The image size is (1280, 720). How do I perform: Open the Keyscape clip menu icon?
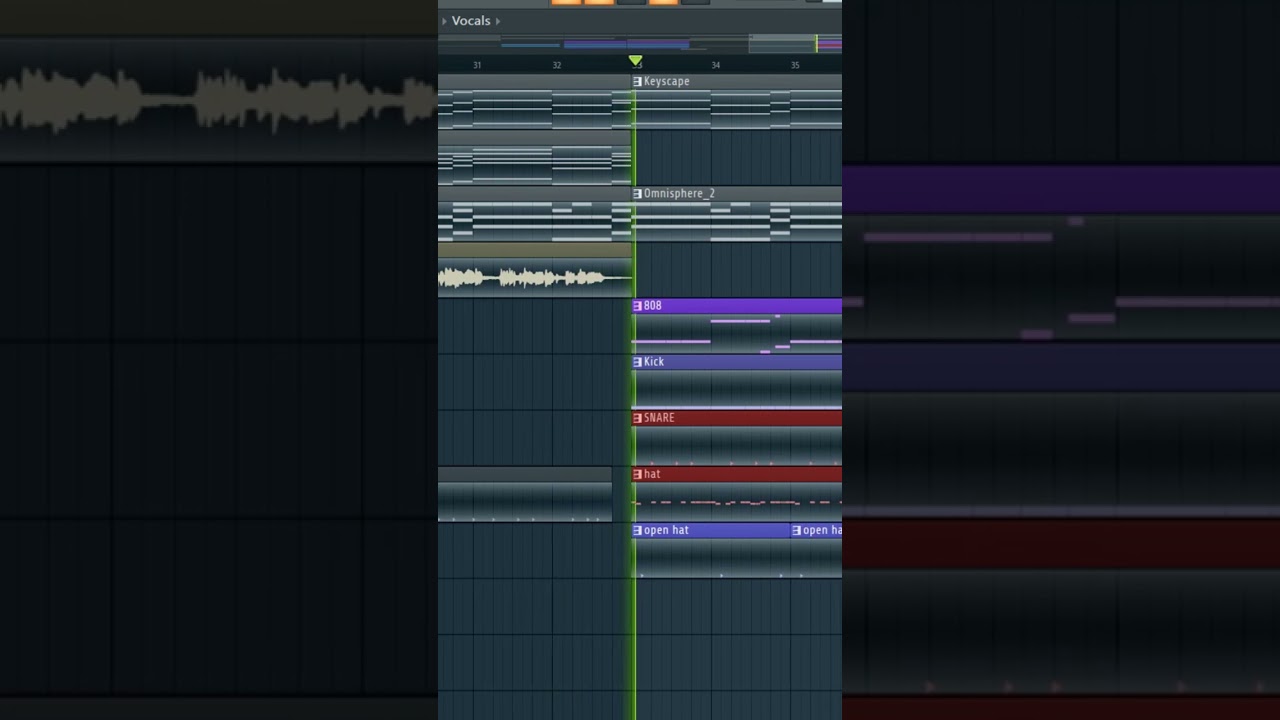click(638, 81)
